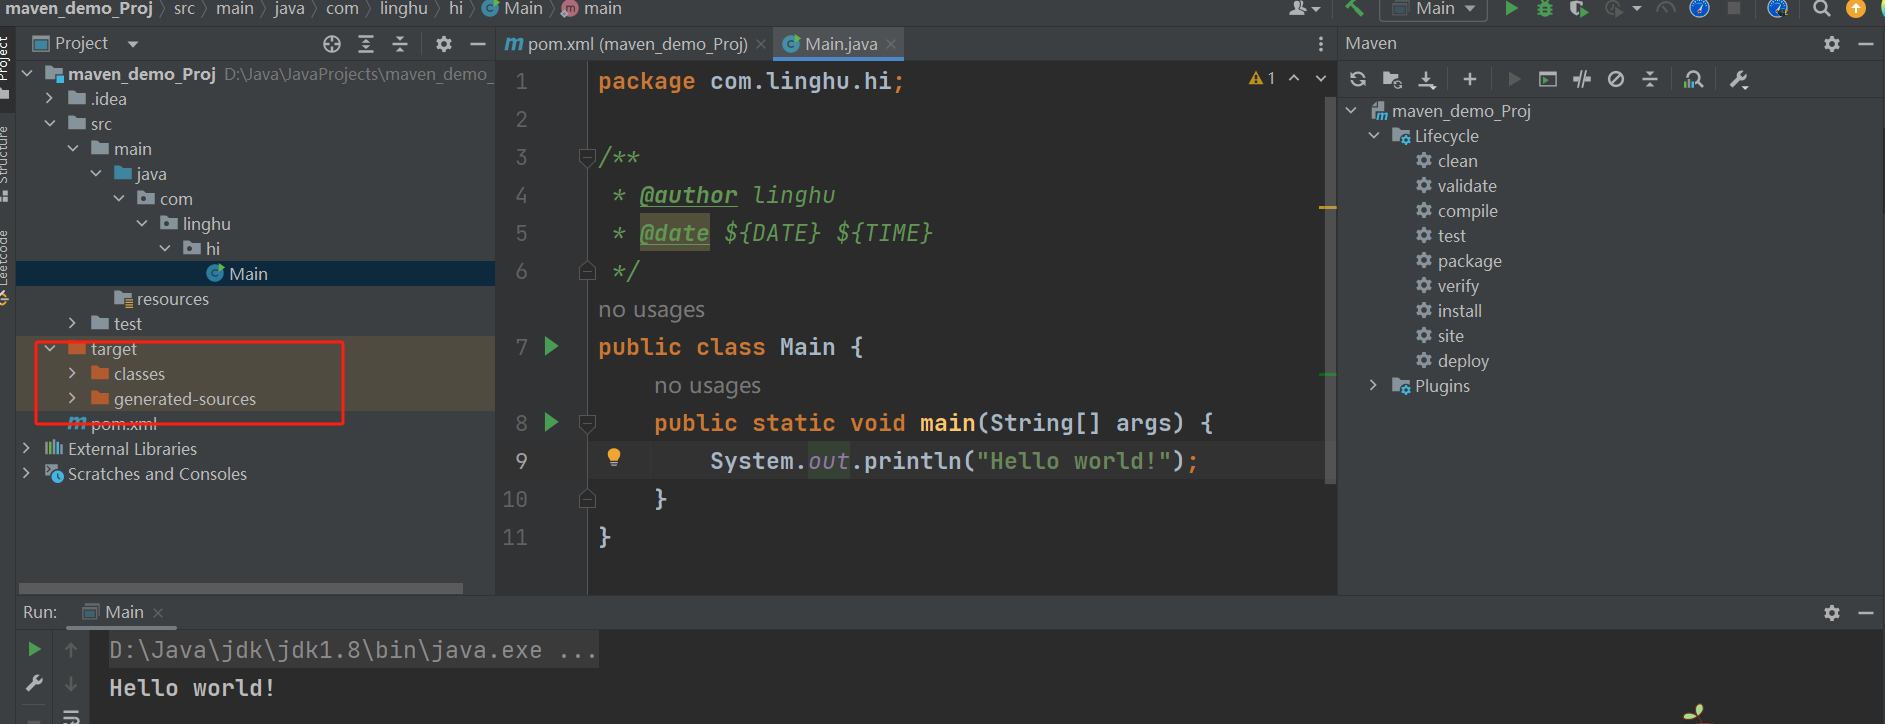This screenshot has height=724, width=1885.
Task: Click run gutter arrow beside class Main
Action: pyautogui.click(x=551, y=346)
